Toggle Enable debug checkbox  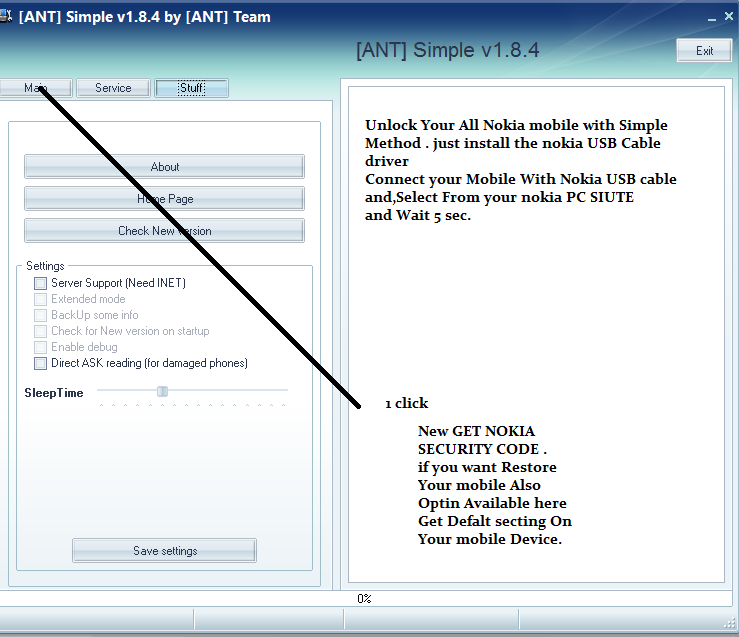pos(41,347)
